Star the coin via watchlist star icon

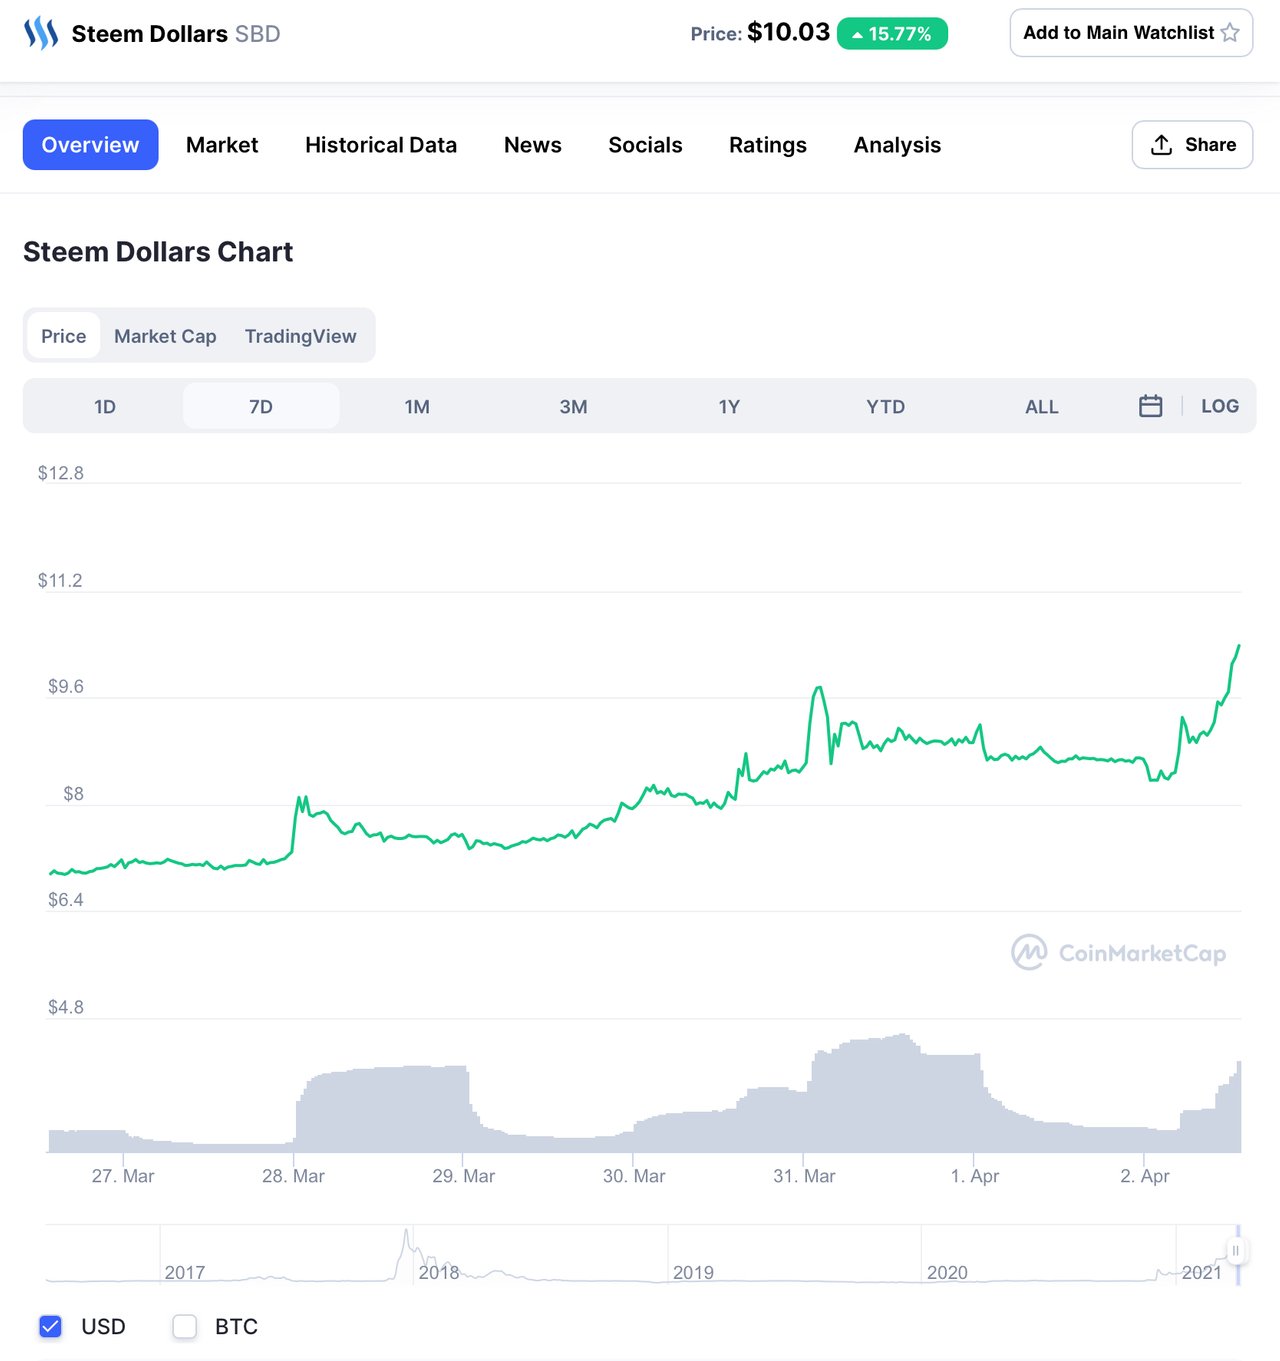pos(1230,33)
